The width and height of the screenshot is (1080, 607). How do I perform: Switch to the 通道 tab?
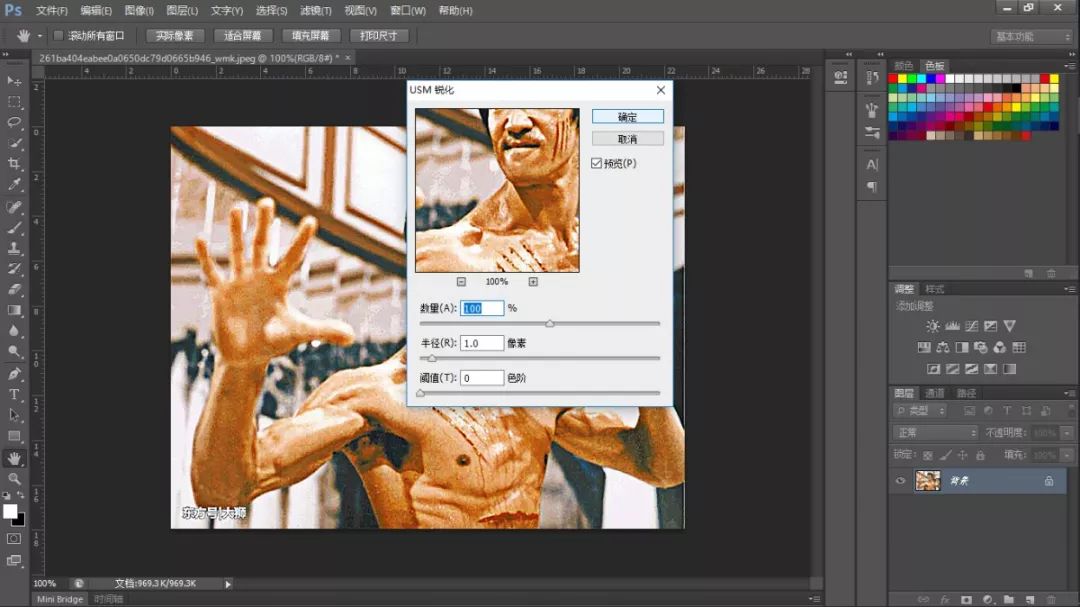(x=934, y=393)
